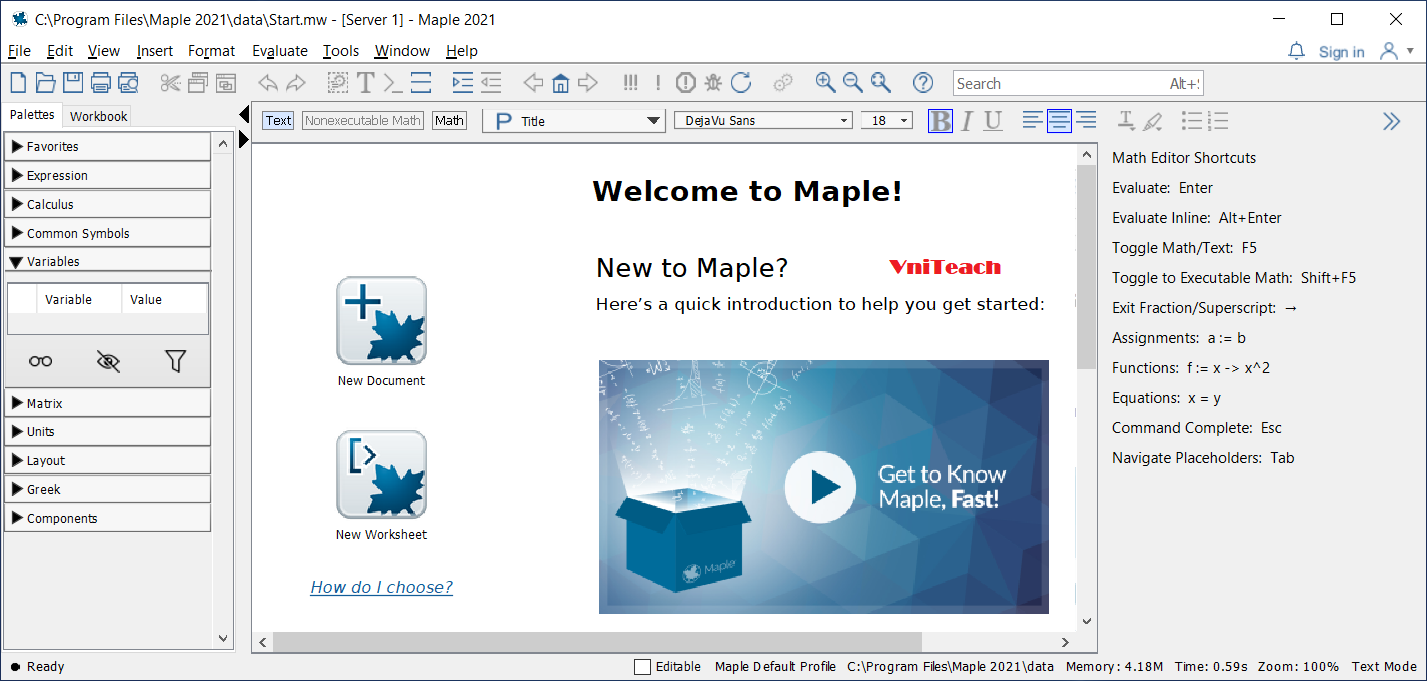The image size is (1427, 681).
Task: Show watched variables with glasses icon
Action: [41, 362]
